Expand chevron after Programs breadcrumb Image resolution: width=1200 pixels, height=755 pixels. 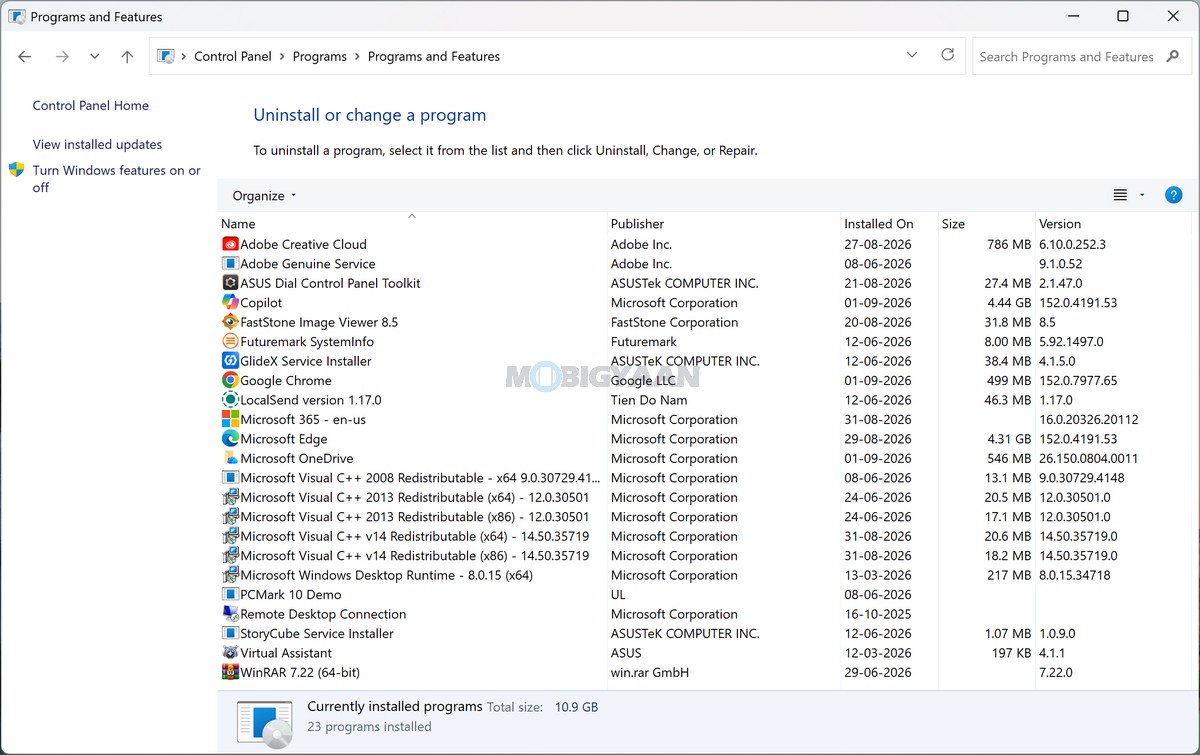click(x=357, y=57)
